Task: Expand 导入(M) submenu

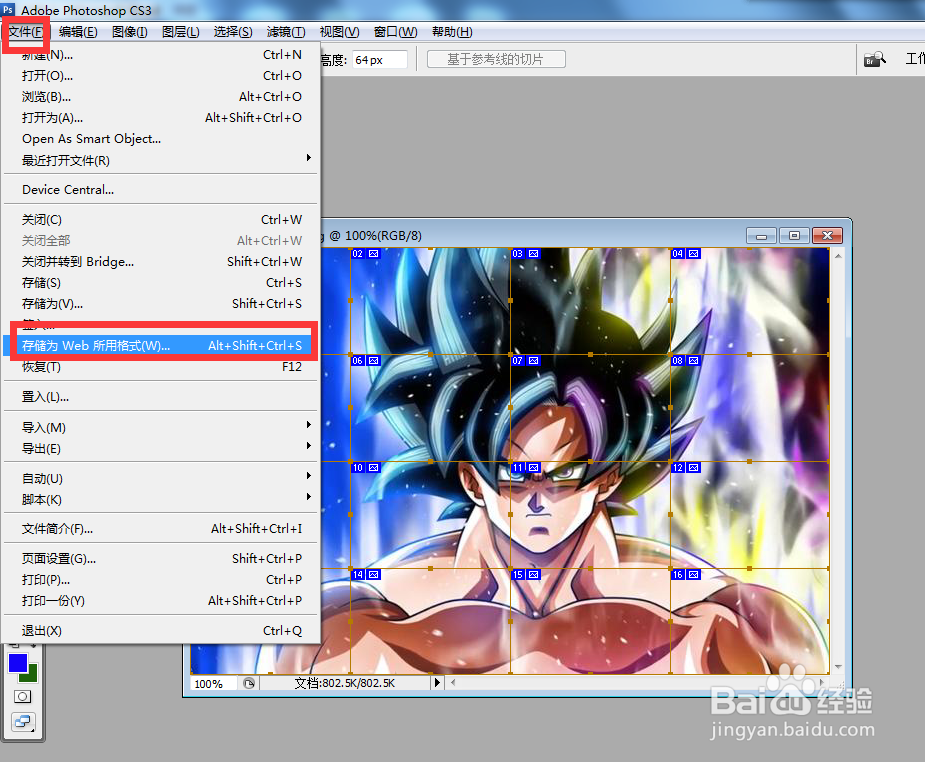Action: click(x=161, y=428)
